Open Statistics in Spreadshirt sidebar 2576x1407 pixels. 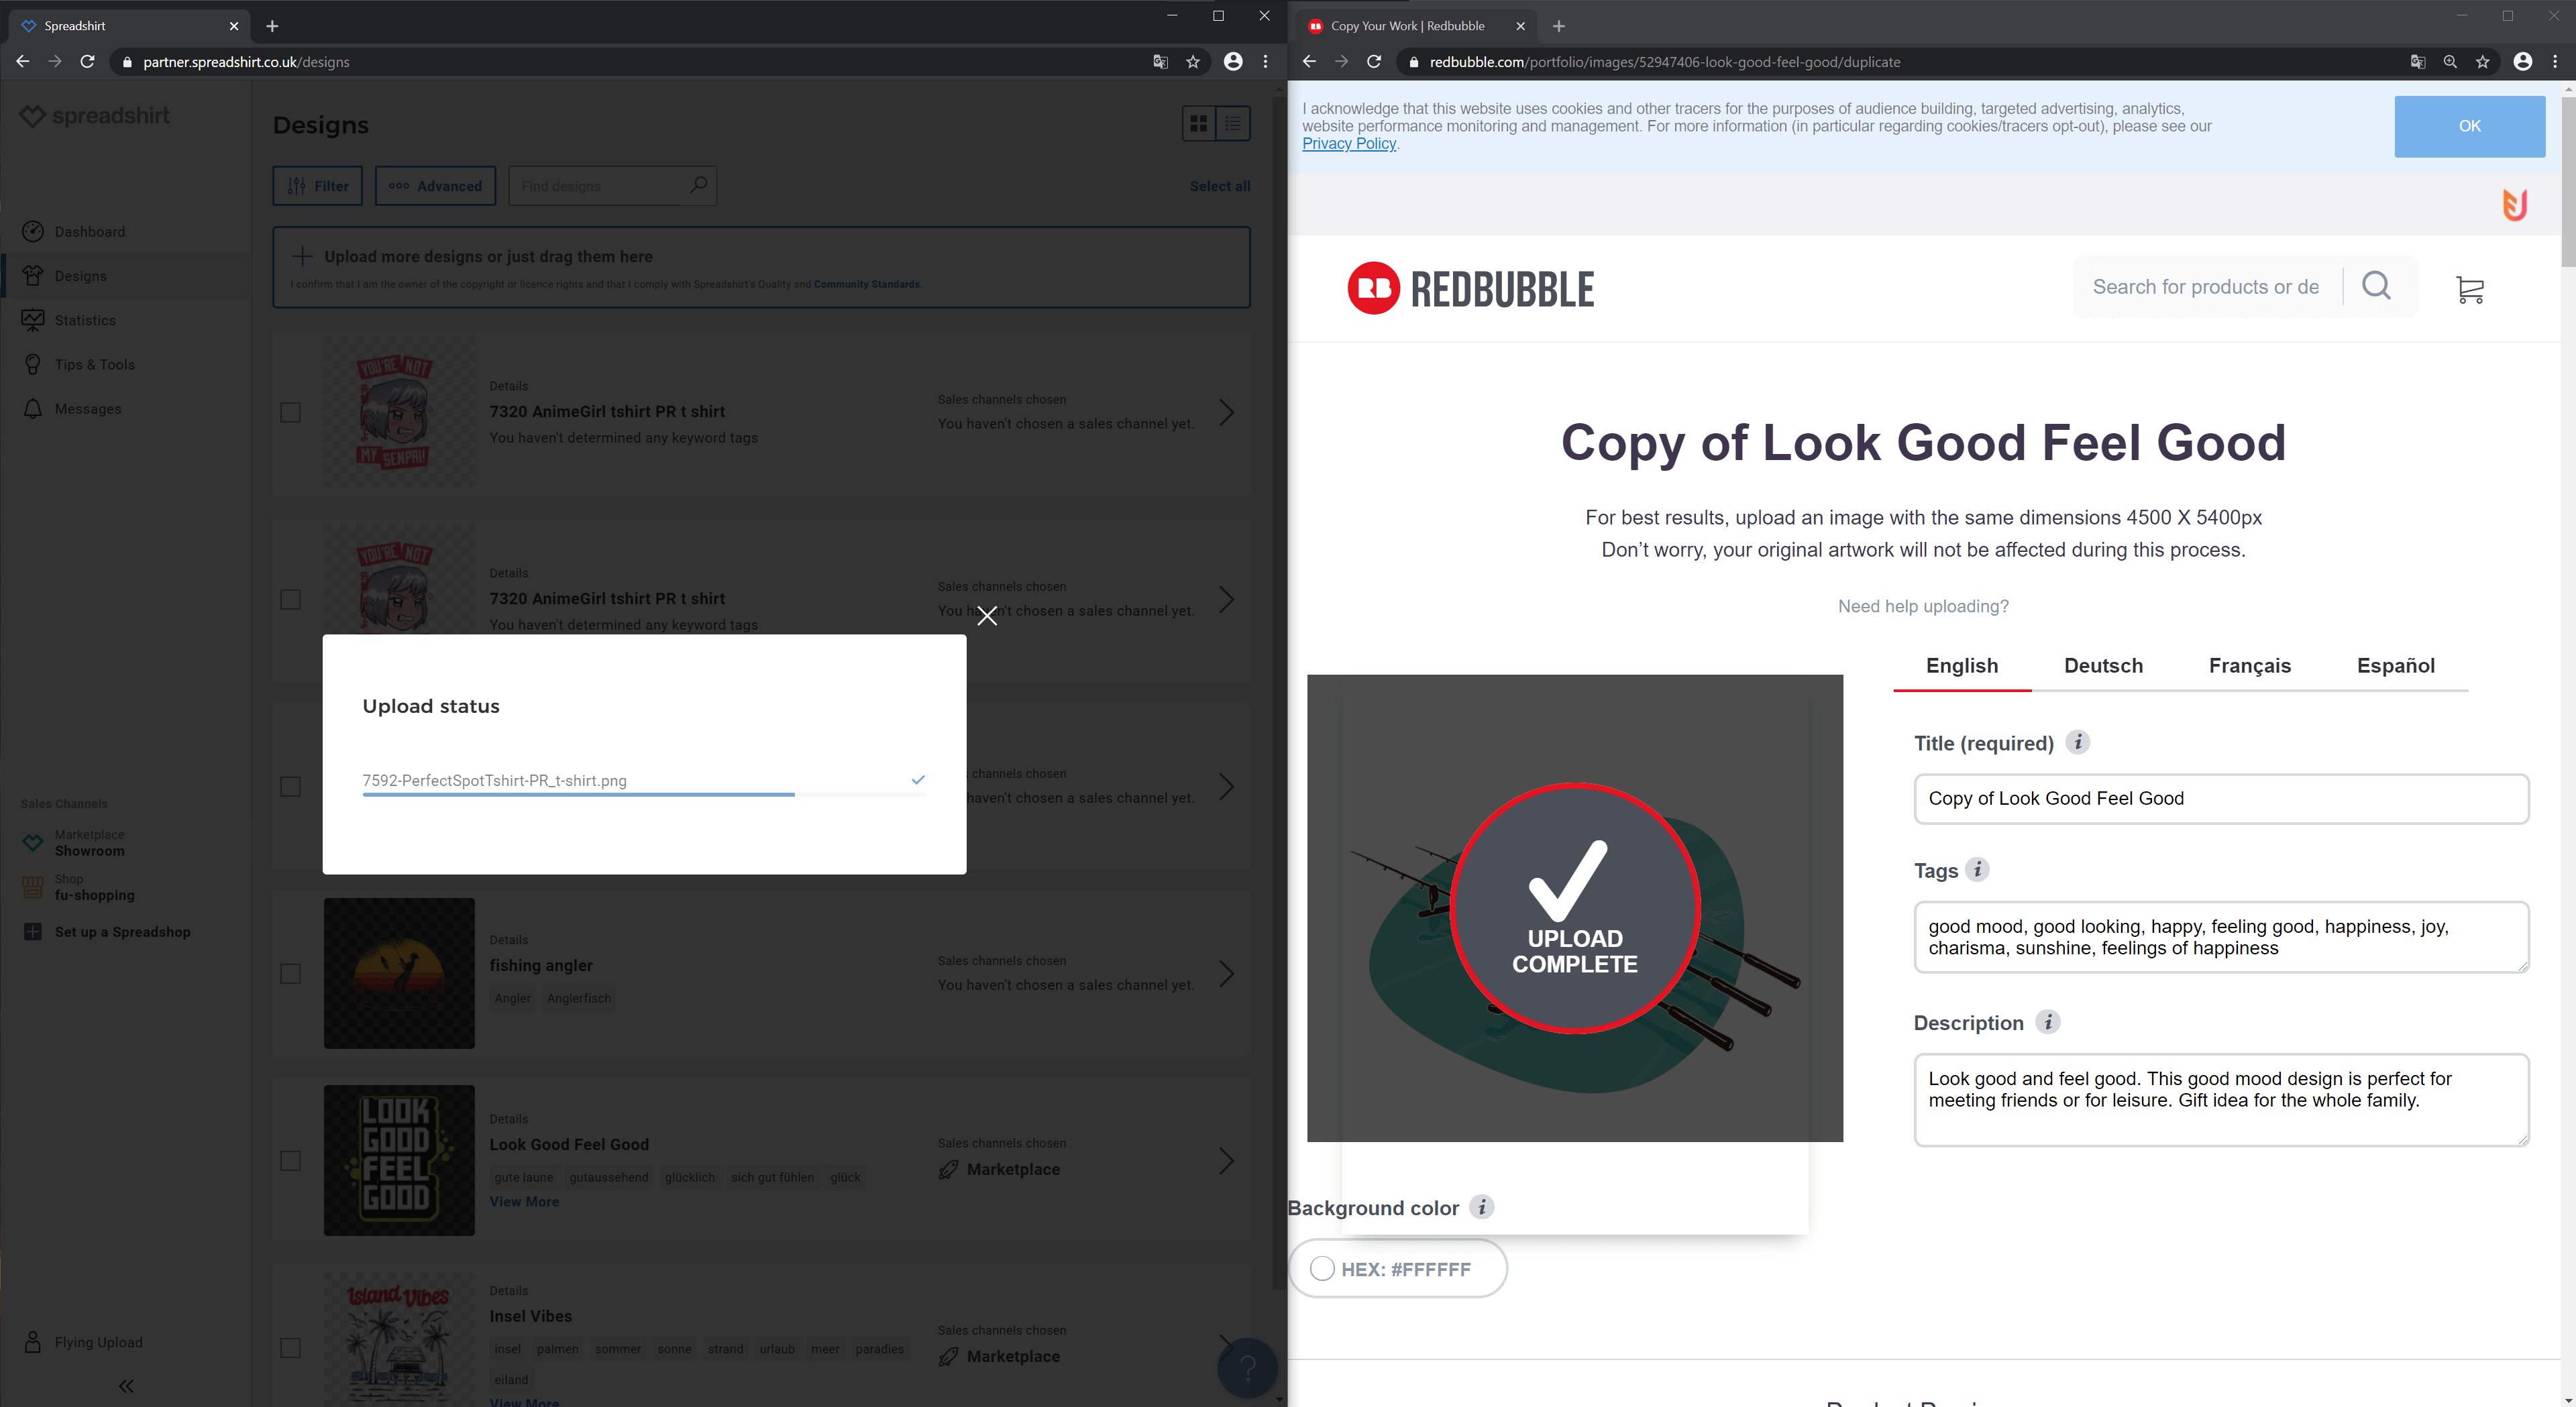click(x=85, y=320)
